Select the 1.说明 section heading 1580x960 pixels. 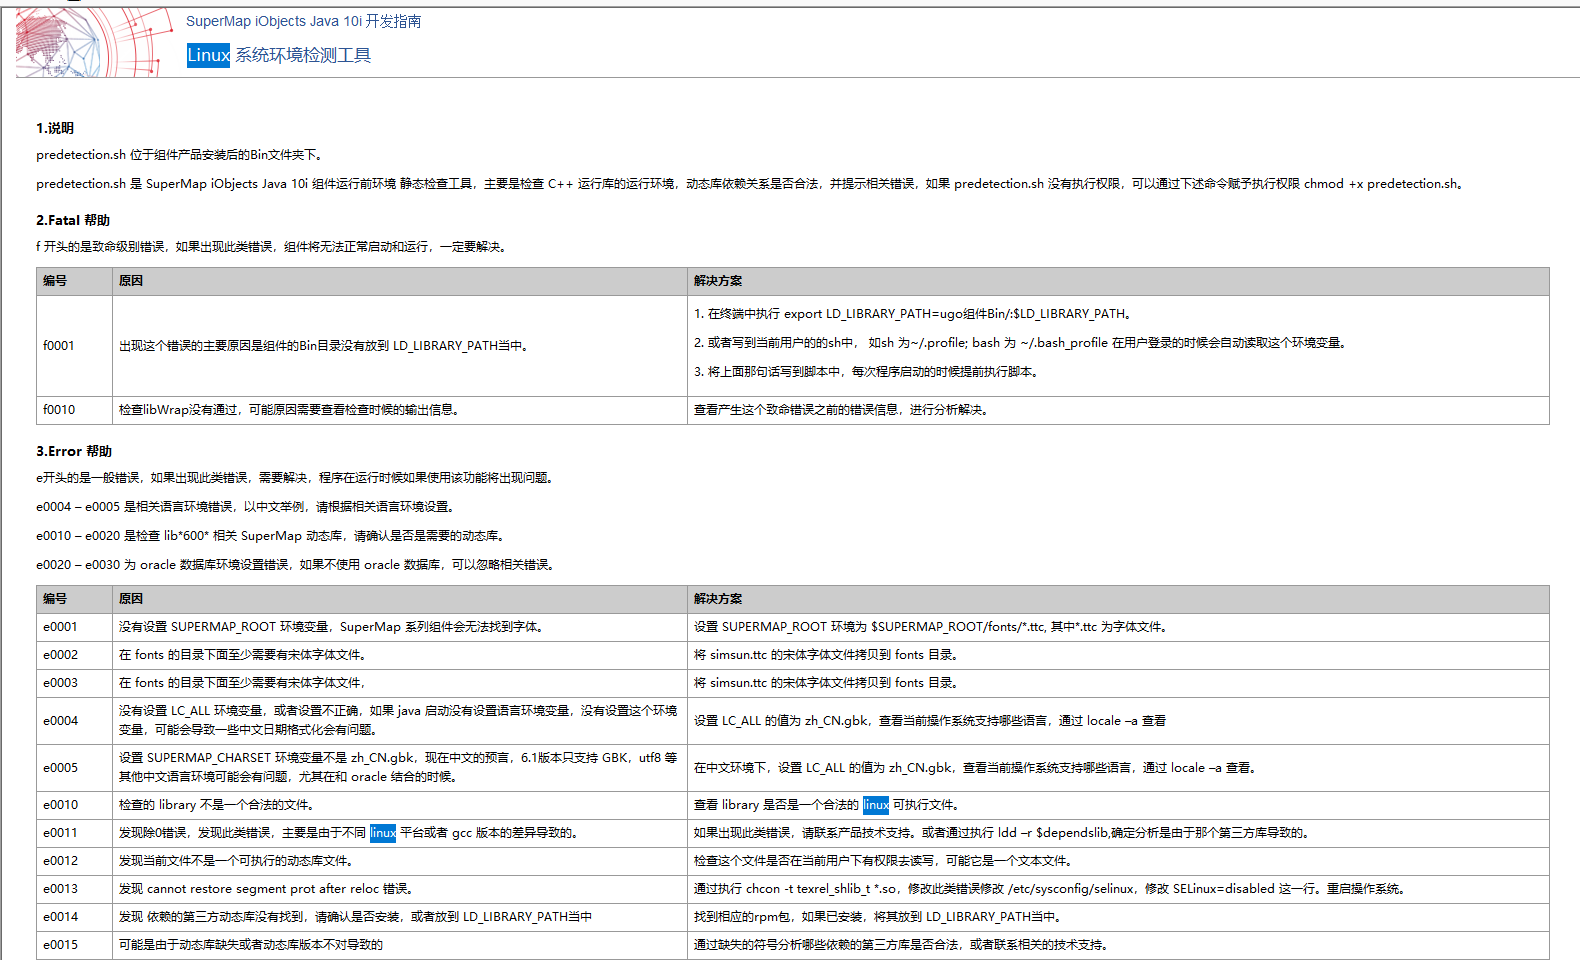point(55,128)
